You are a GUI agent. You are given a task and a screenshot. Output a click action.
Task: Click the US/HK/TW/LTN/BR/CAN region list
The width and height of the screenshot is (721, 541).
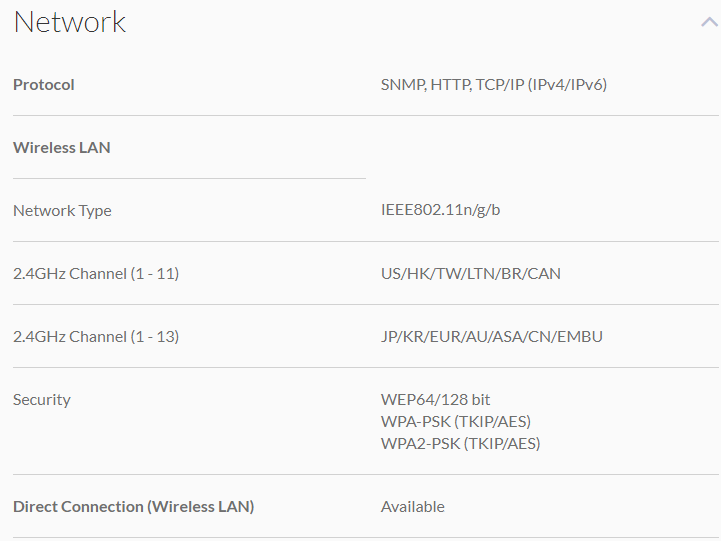click(x=470, y=274)
